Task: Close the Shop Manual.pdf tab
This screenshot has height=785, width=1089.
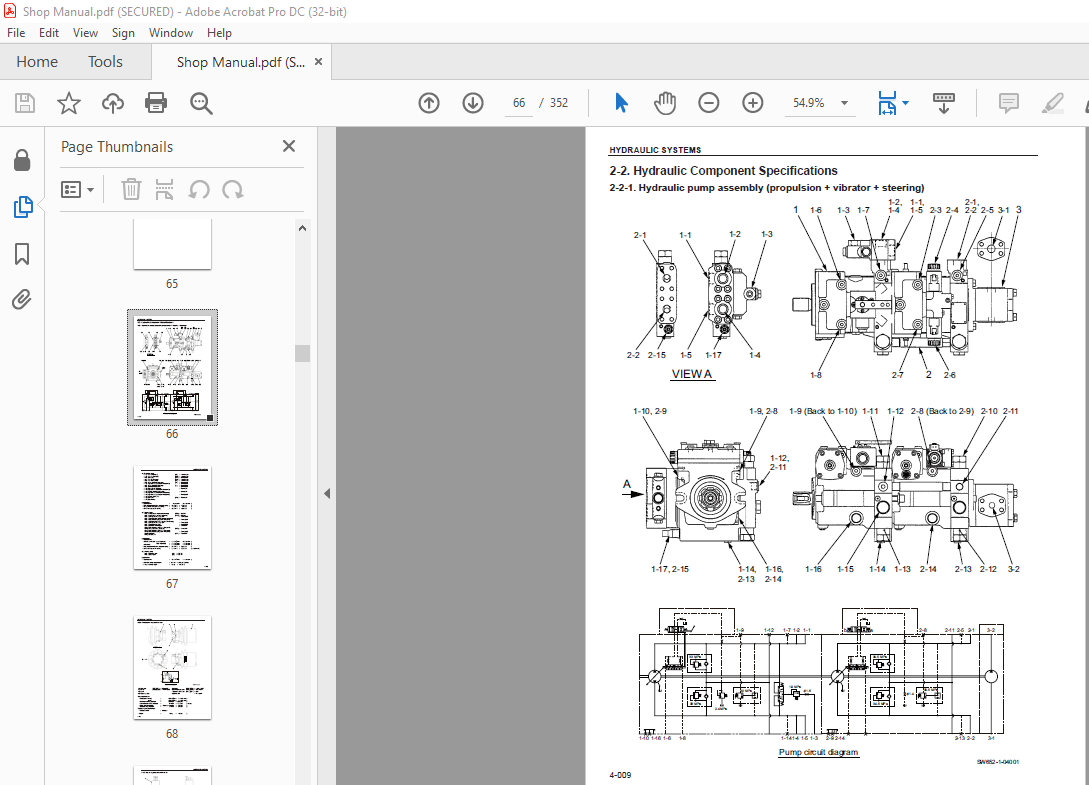Action: click(x=318, y=62)
